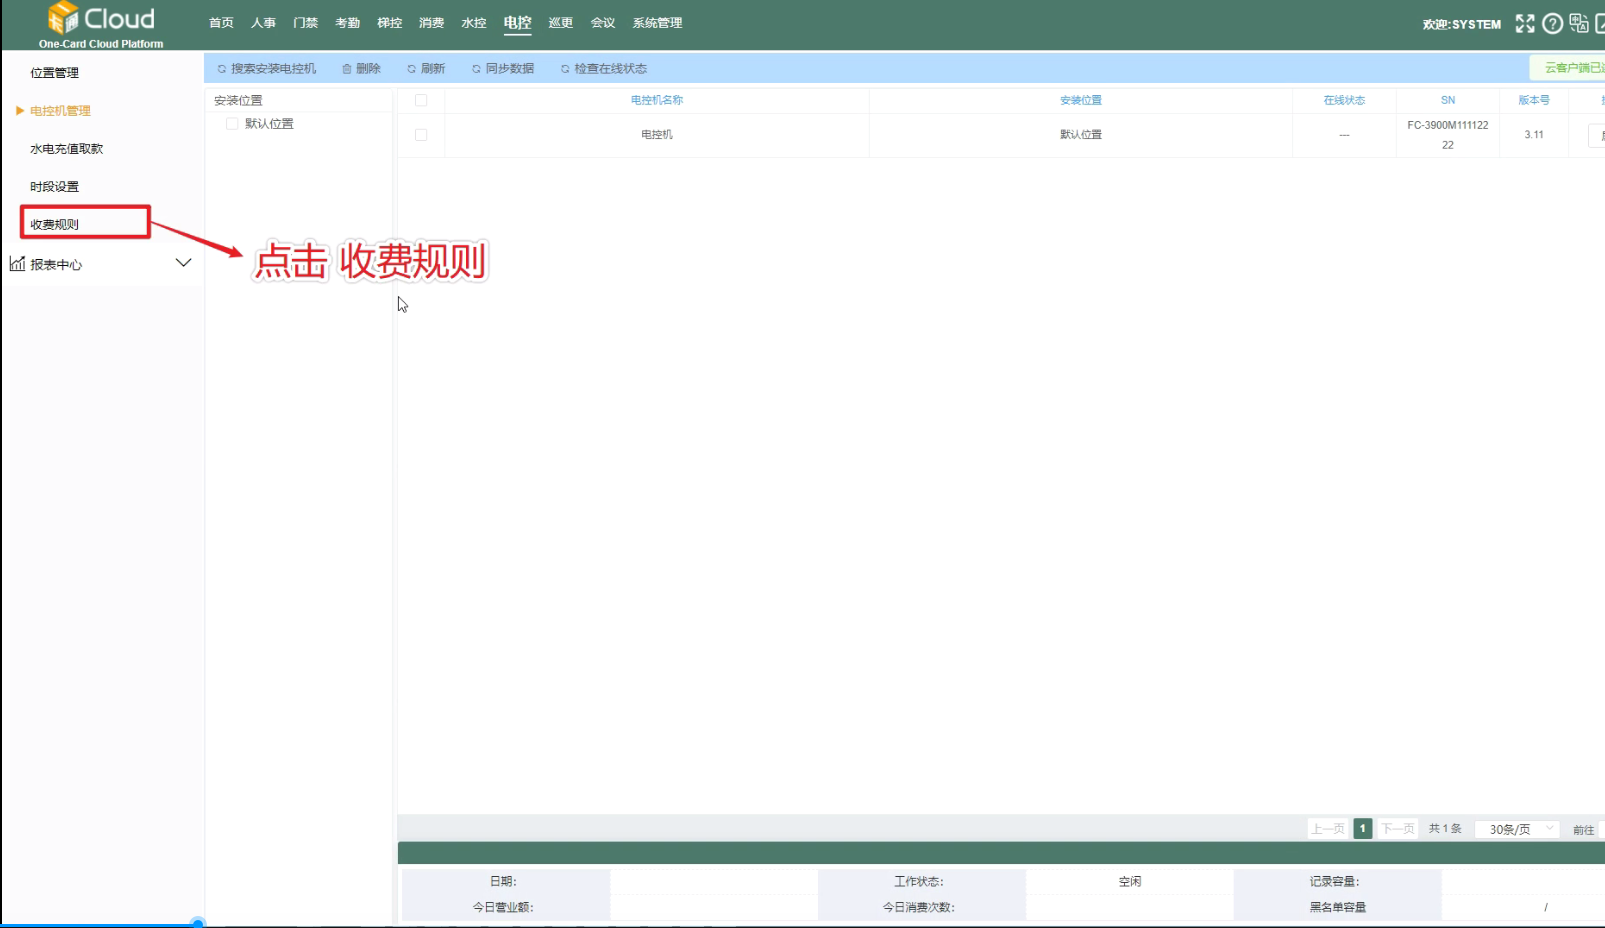The height and width of the screenshot is (928, 1605).
Task: Click the 报表中心 chart icon
Action: [x=17, y=264]
